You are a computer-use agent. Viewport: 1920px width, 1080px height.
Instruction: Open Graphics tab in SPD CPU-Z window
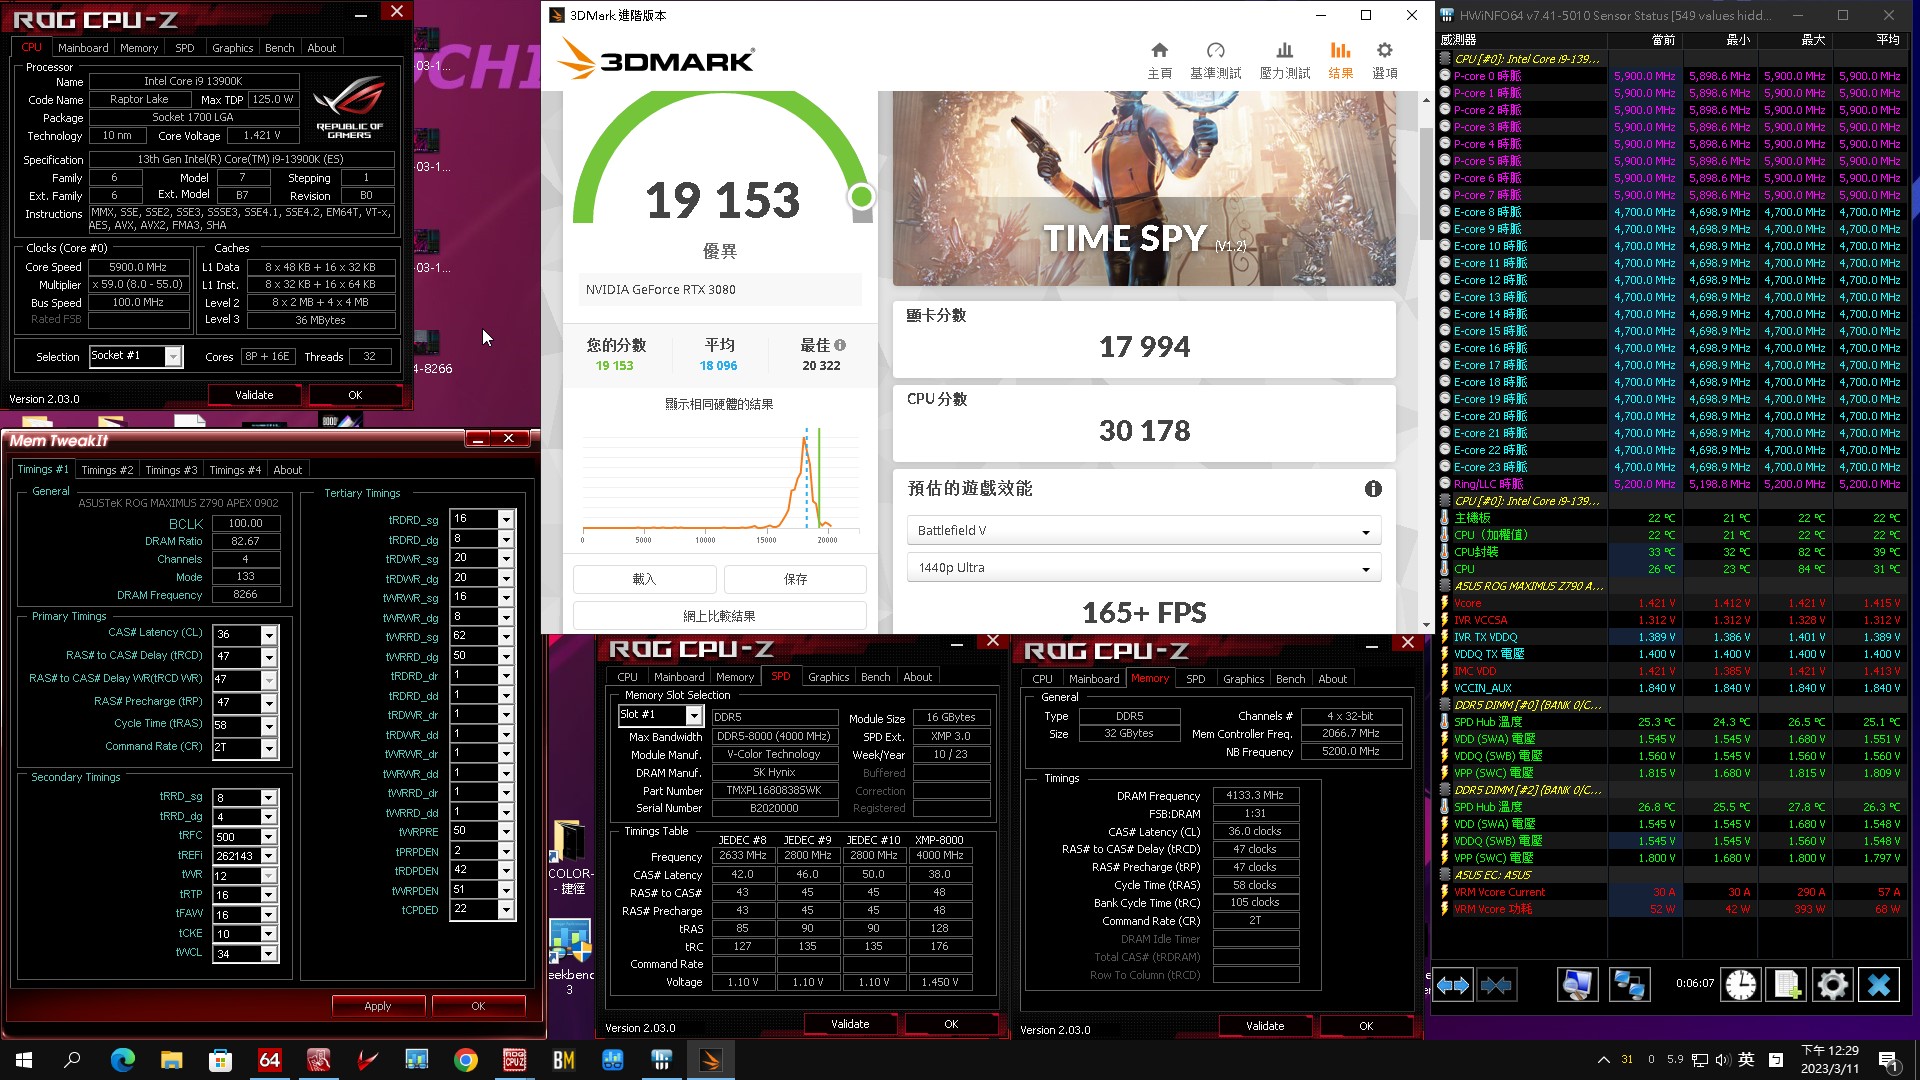828,677
